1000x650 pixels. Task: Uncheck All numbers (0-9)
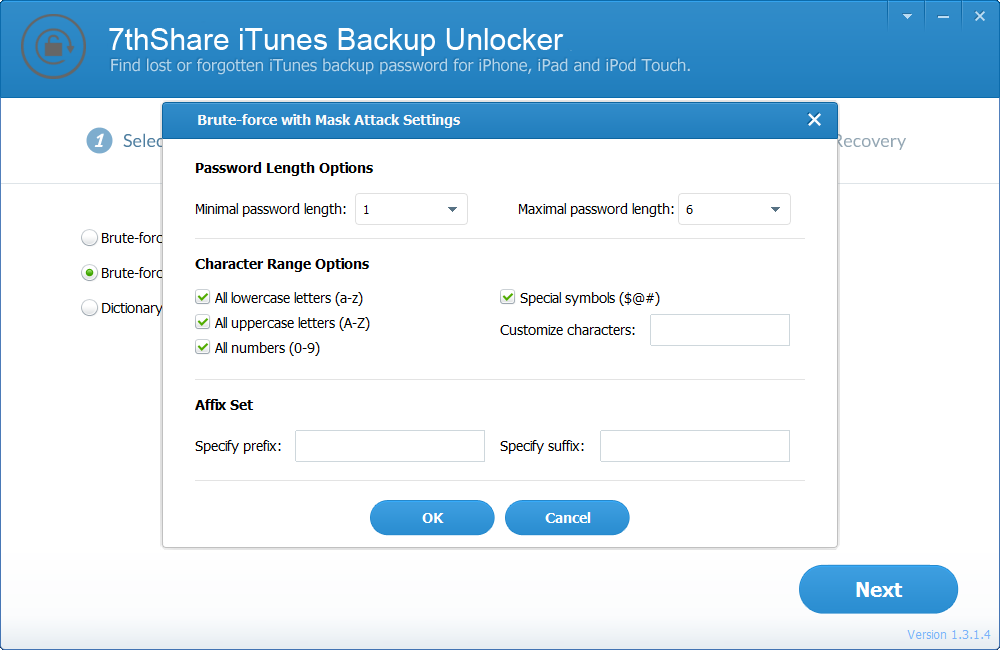[x=203, y=347]
